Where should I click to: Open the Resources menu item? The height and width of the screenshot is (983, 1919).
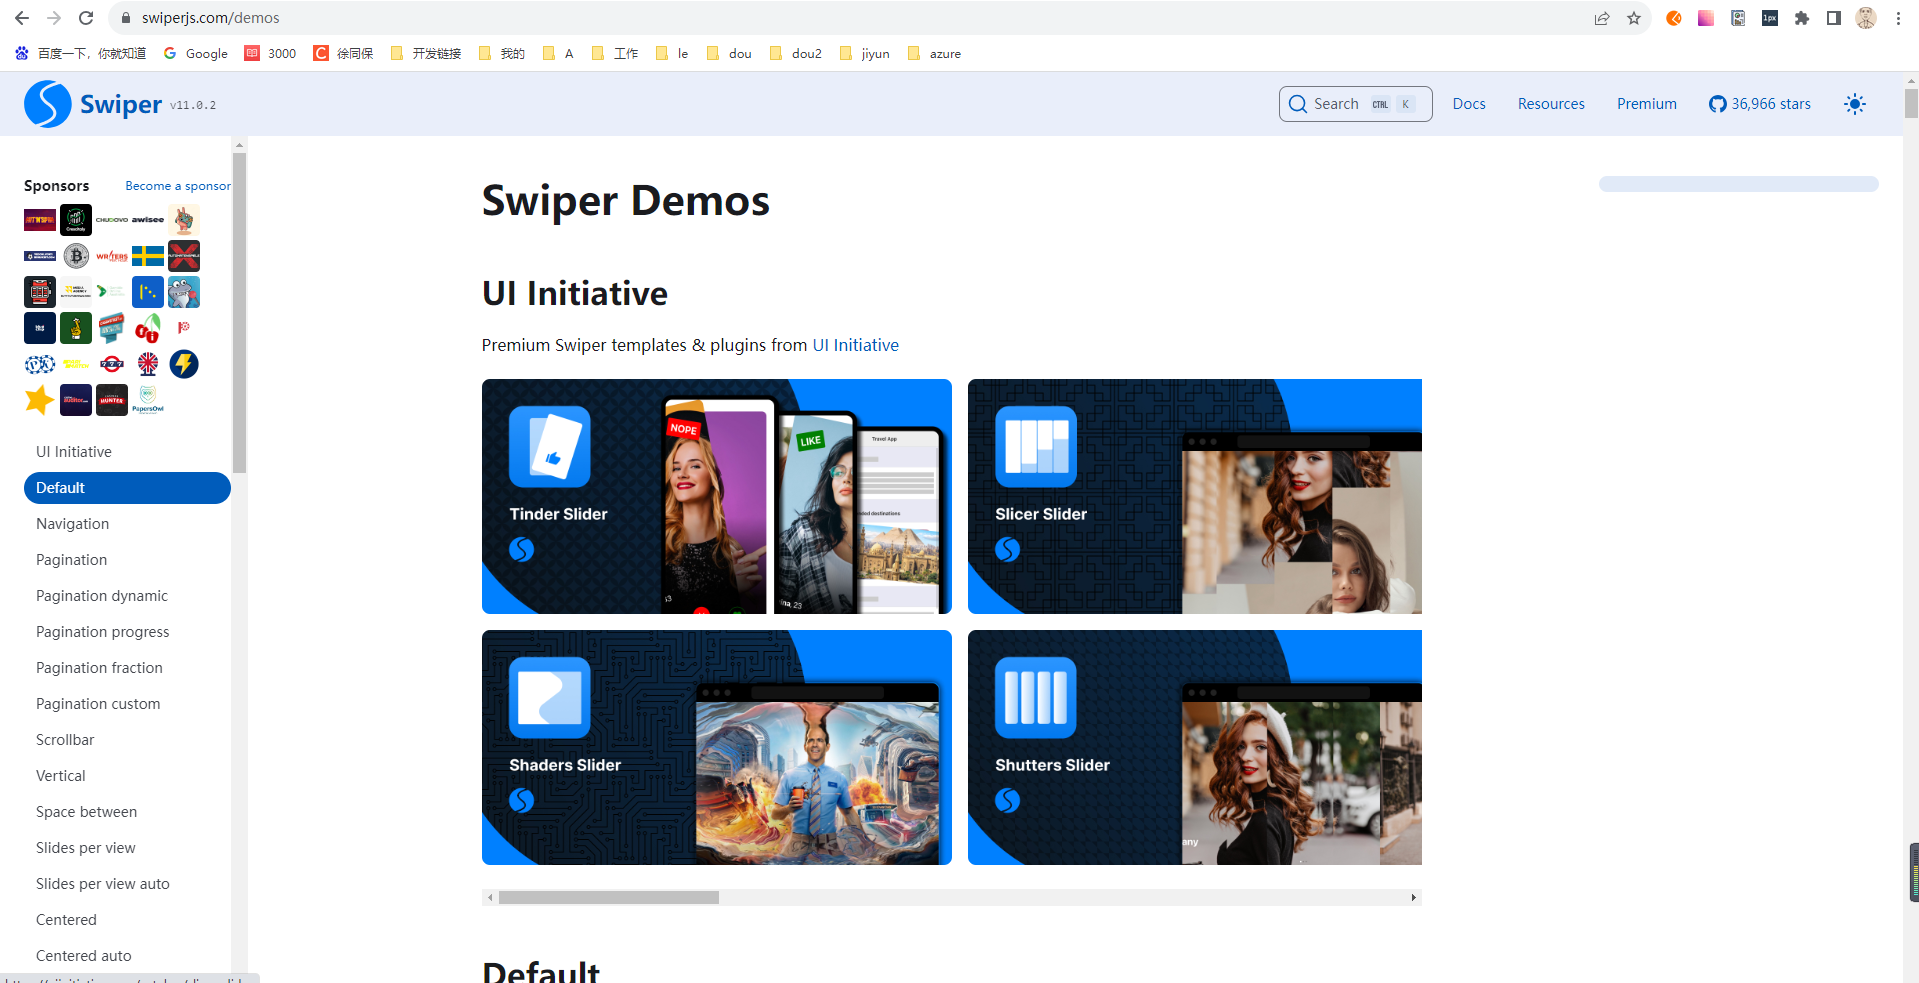tap(1551, 104)
